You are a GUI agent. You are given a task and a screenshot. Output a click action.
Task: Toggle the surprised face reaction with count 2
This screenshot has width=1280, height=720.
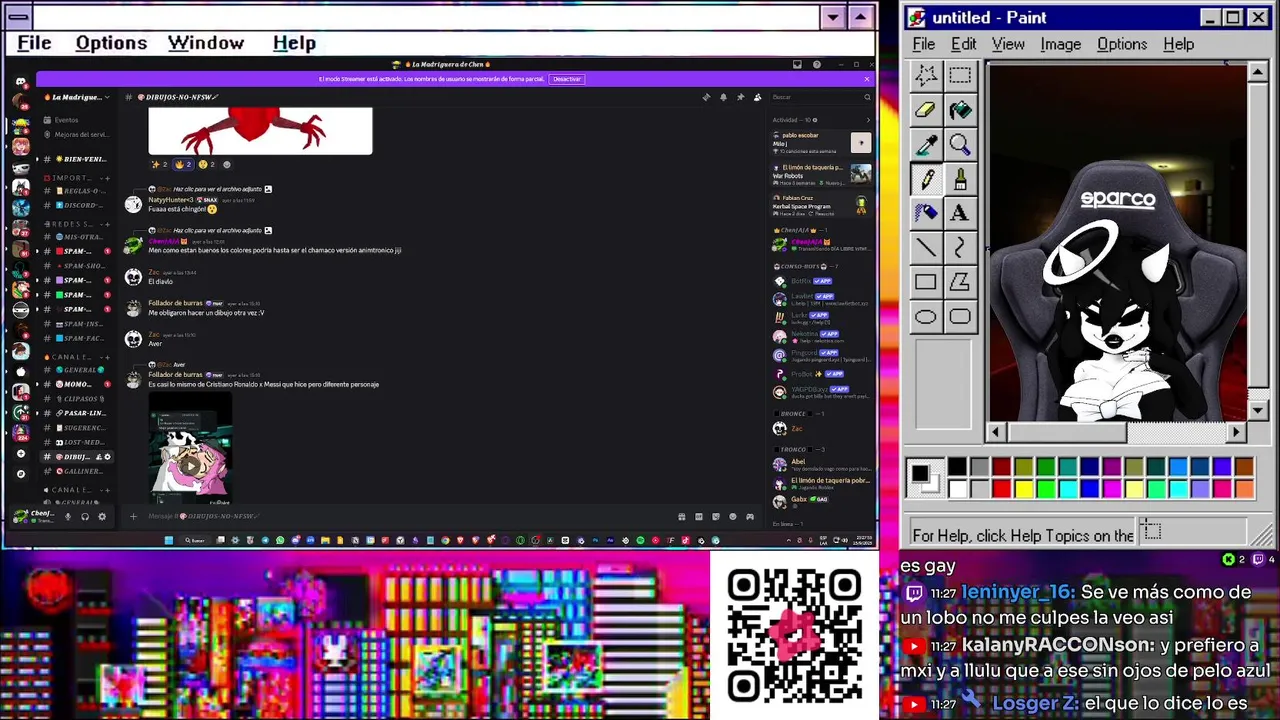click(206, 165)
